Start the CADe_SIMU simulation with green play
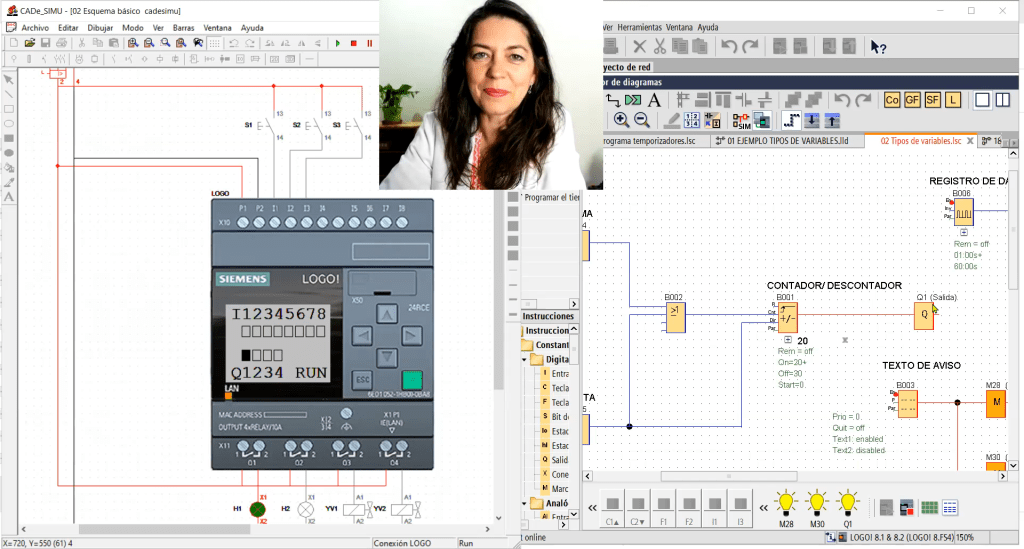Viewport: 1024px width, 549px height. 338,43
